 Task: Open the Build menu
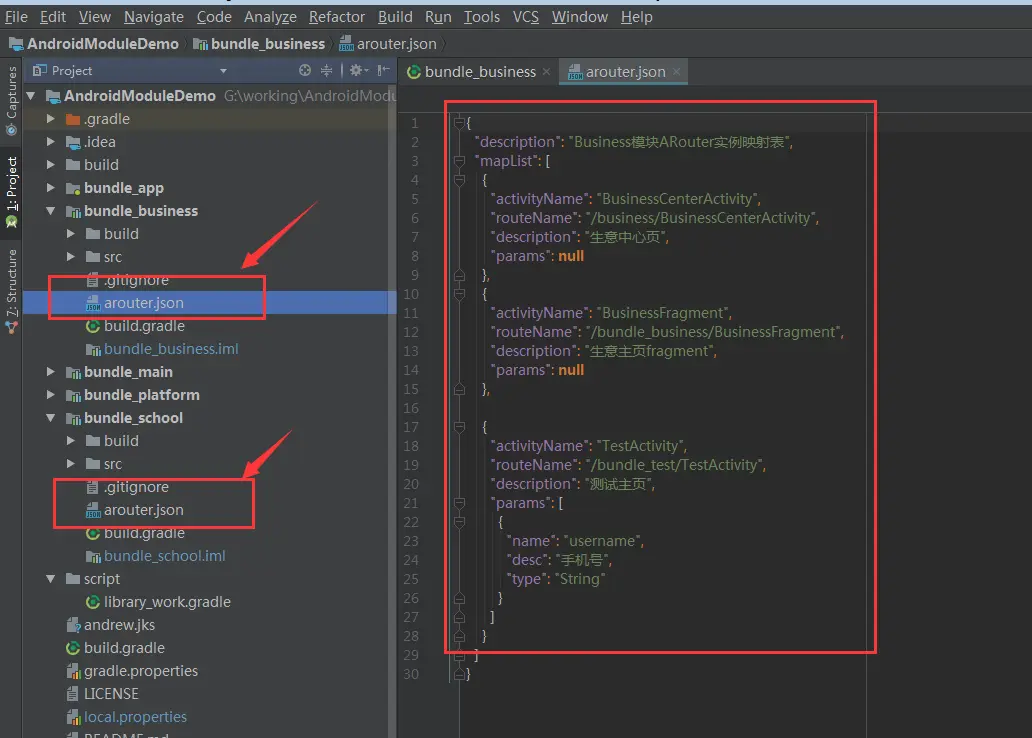395,16
